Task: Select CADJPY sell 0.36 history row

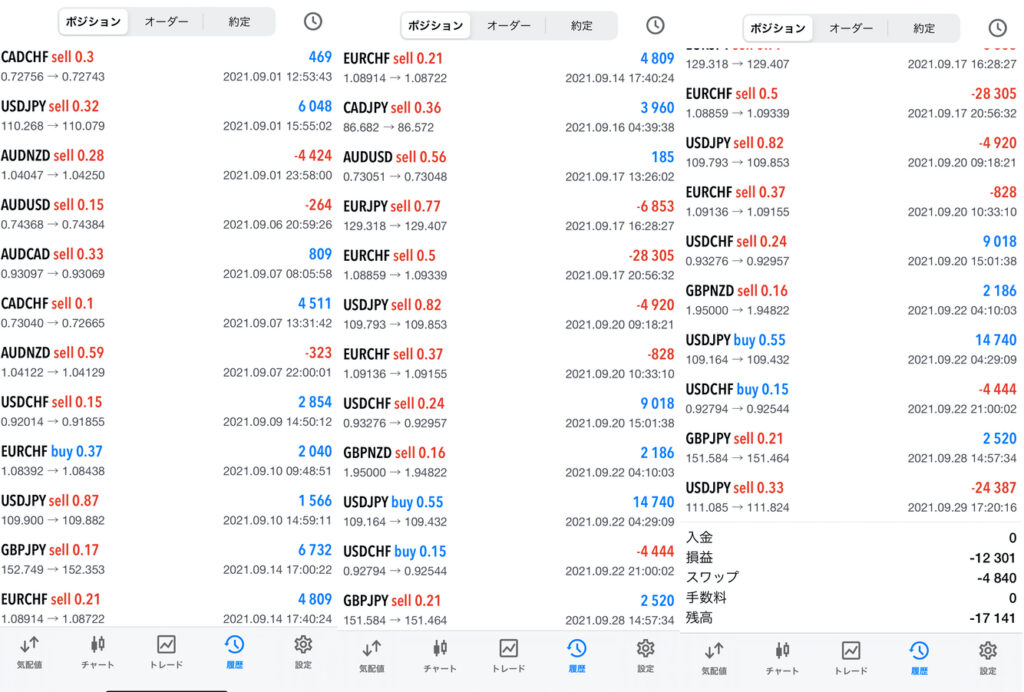Action: coord(508,117)
